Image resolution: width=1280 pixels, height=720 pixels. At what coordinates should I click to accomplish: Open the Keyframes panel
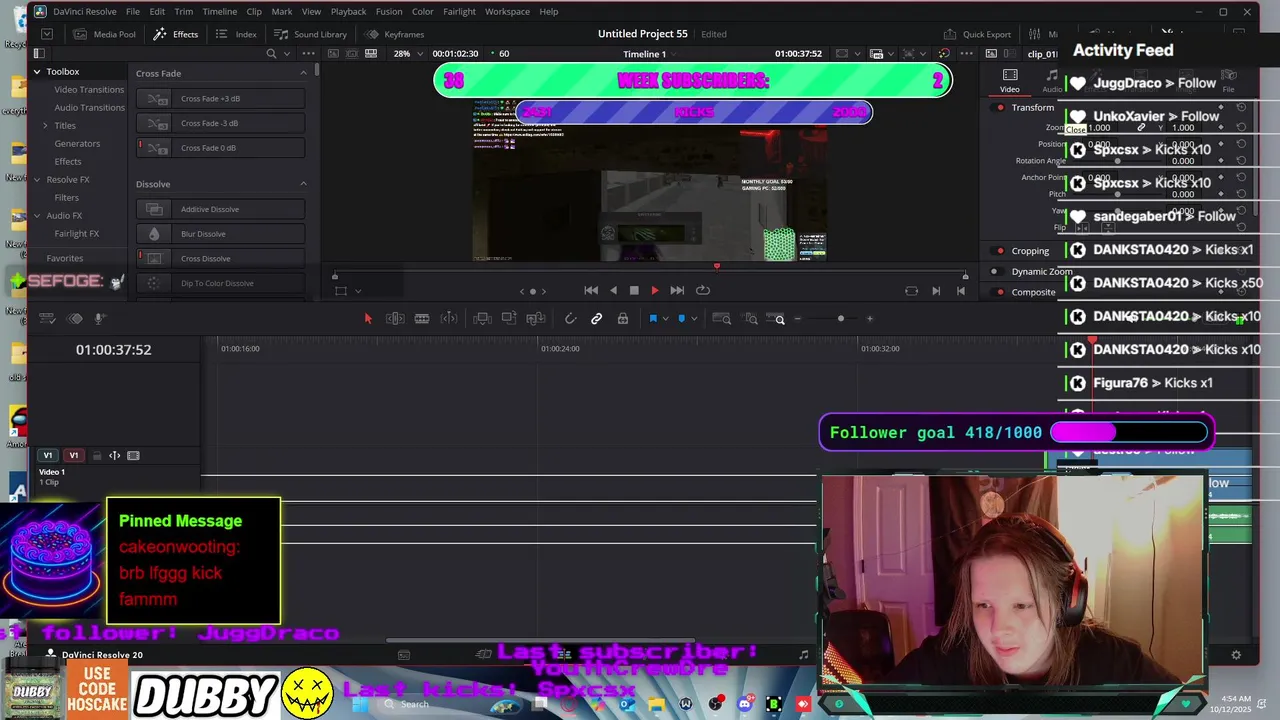coord(395,34)
